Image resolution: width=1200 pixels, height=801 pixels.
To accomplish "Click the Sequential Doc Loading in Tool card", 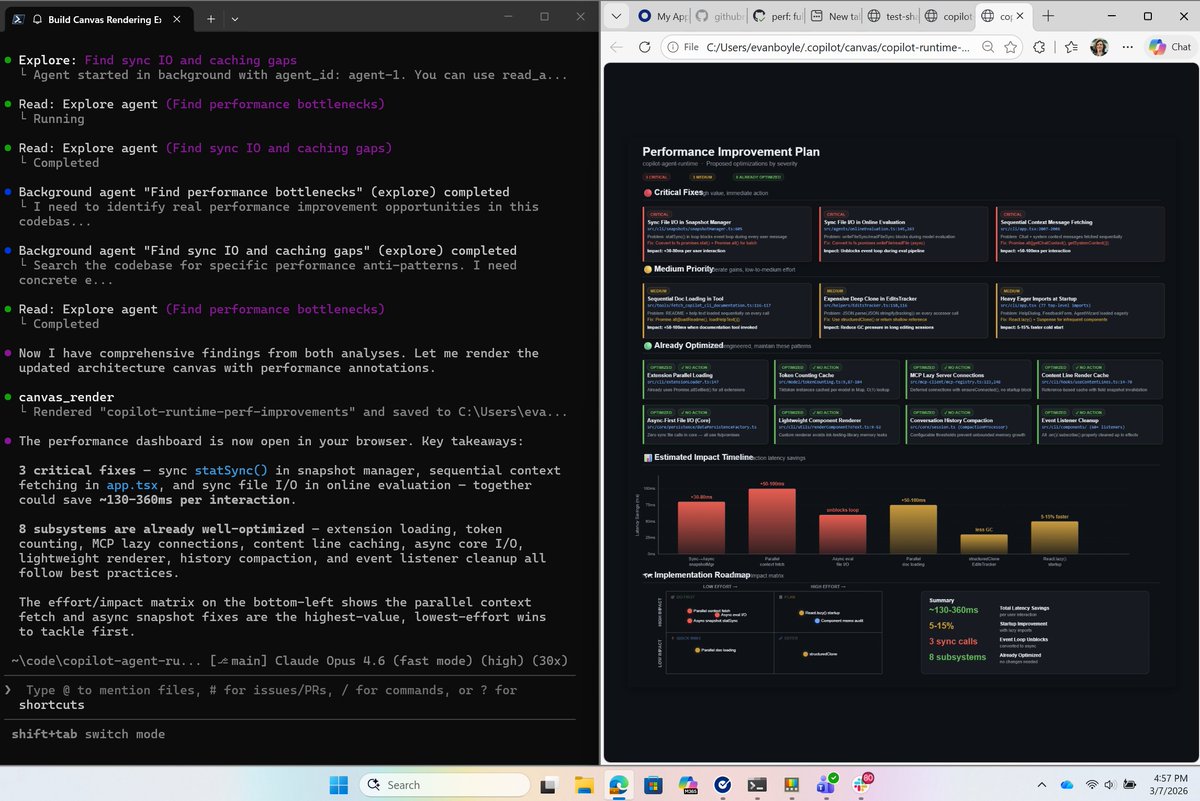I will 725,309.
